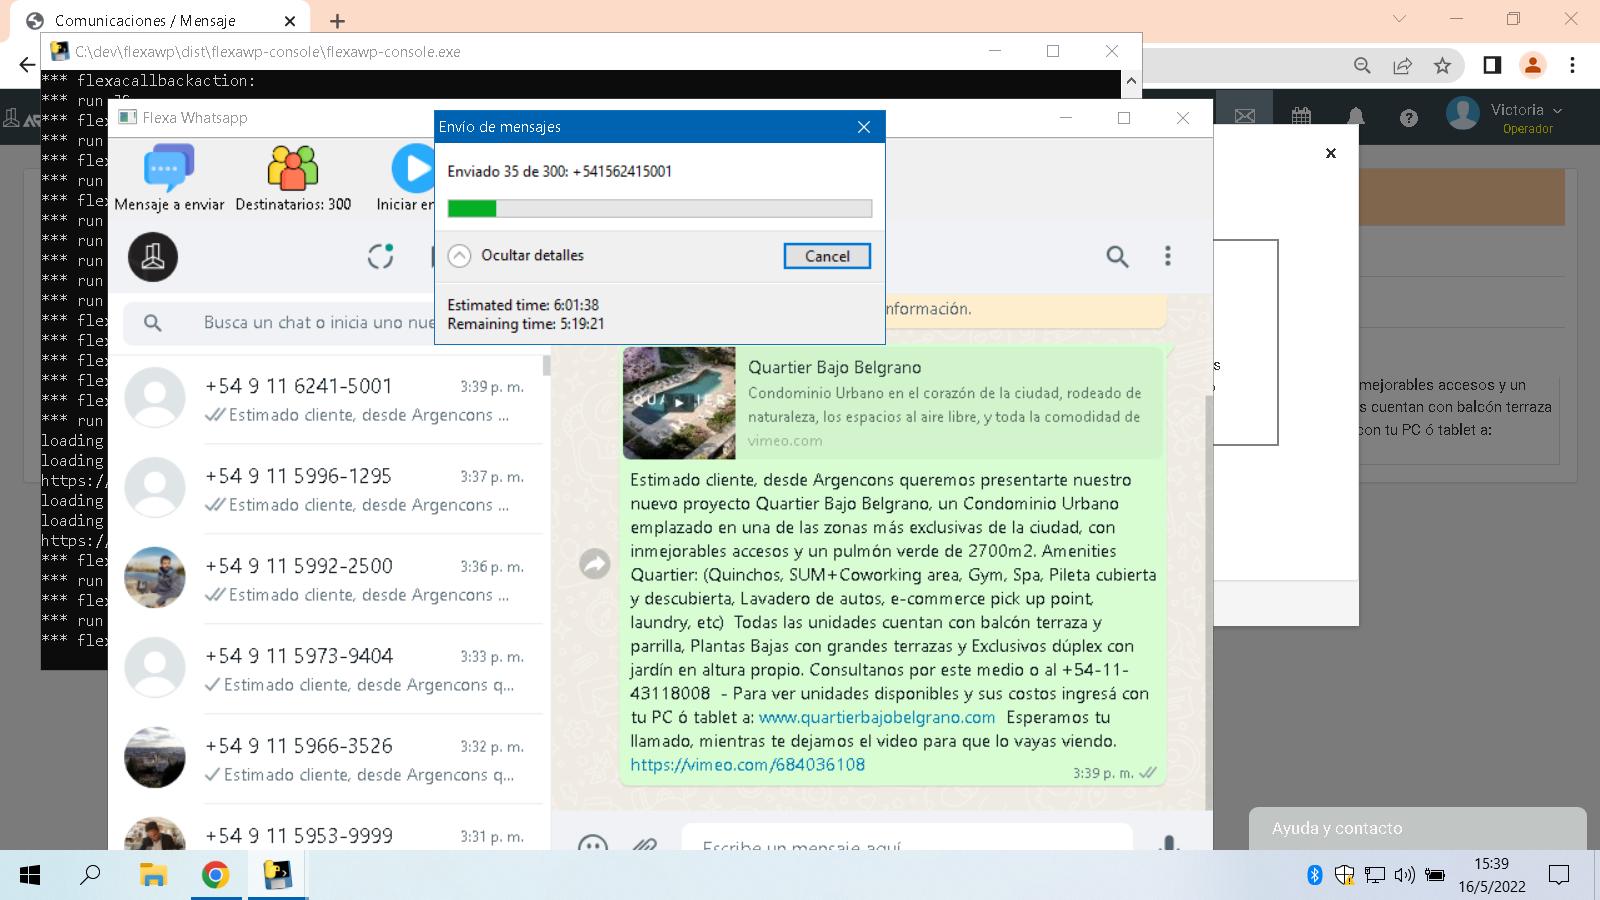Open the Windows Start menu

tap(30, 875)
